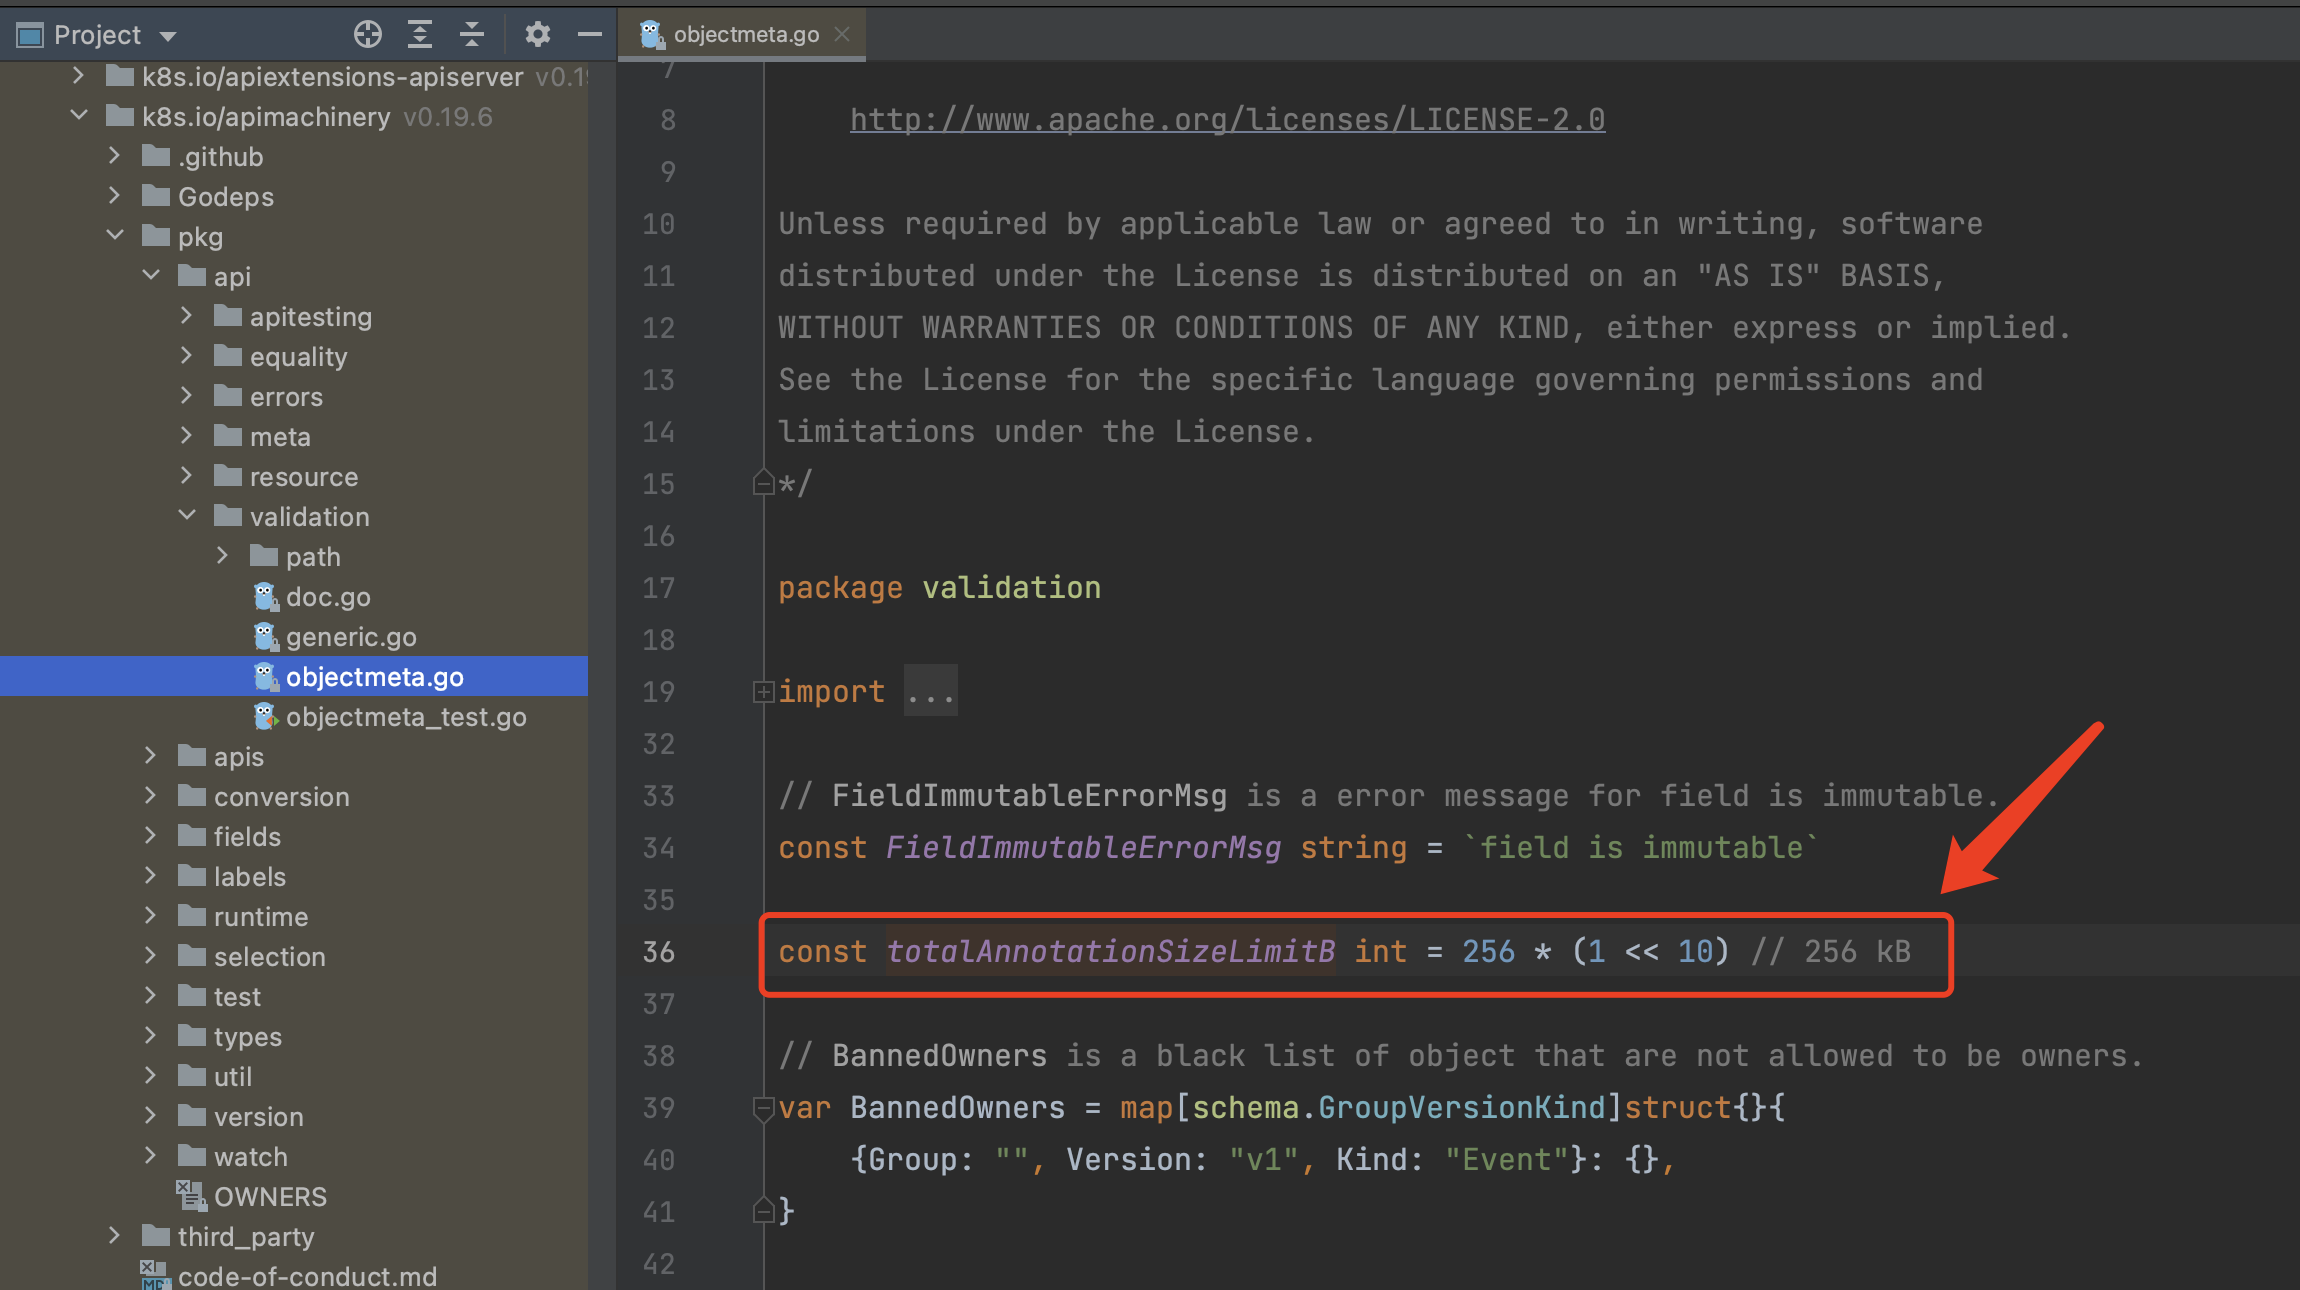The image size is (2300, 1290).
Task: Open the Project view dropdown
Action: [x=168, y=36]
